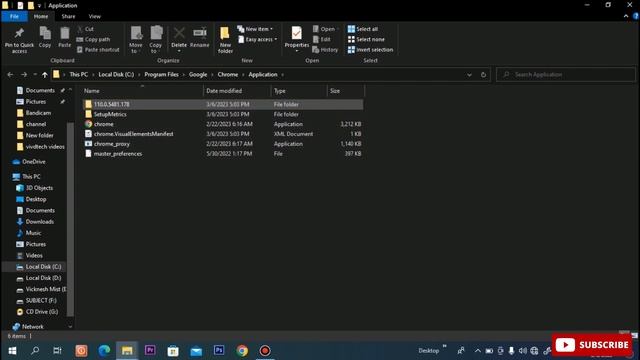Click the Copy ribbon button
The height and width of the screenshot is (360, 640).
coord(45,38)
